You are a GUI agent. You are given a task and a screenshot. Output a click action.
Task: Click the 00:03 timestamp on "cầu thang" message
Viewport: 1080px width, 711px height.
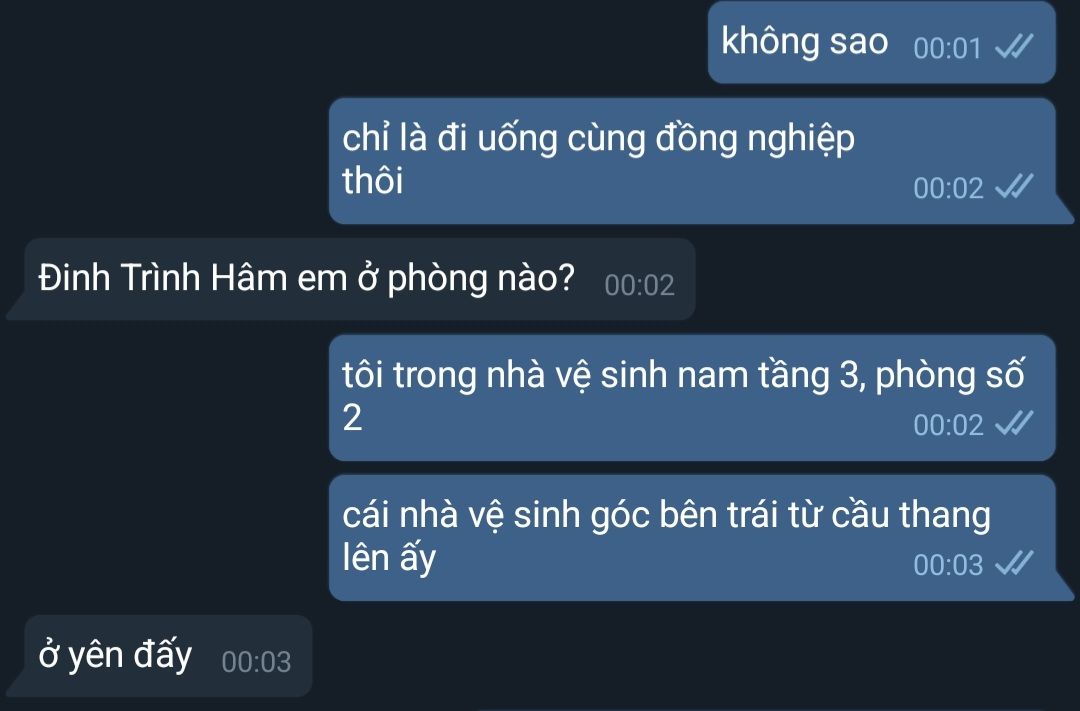[x=948, y=565]
